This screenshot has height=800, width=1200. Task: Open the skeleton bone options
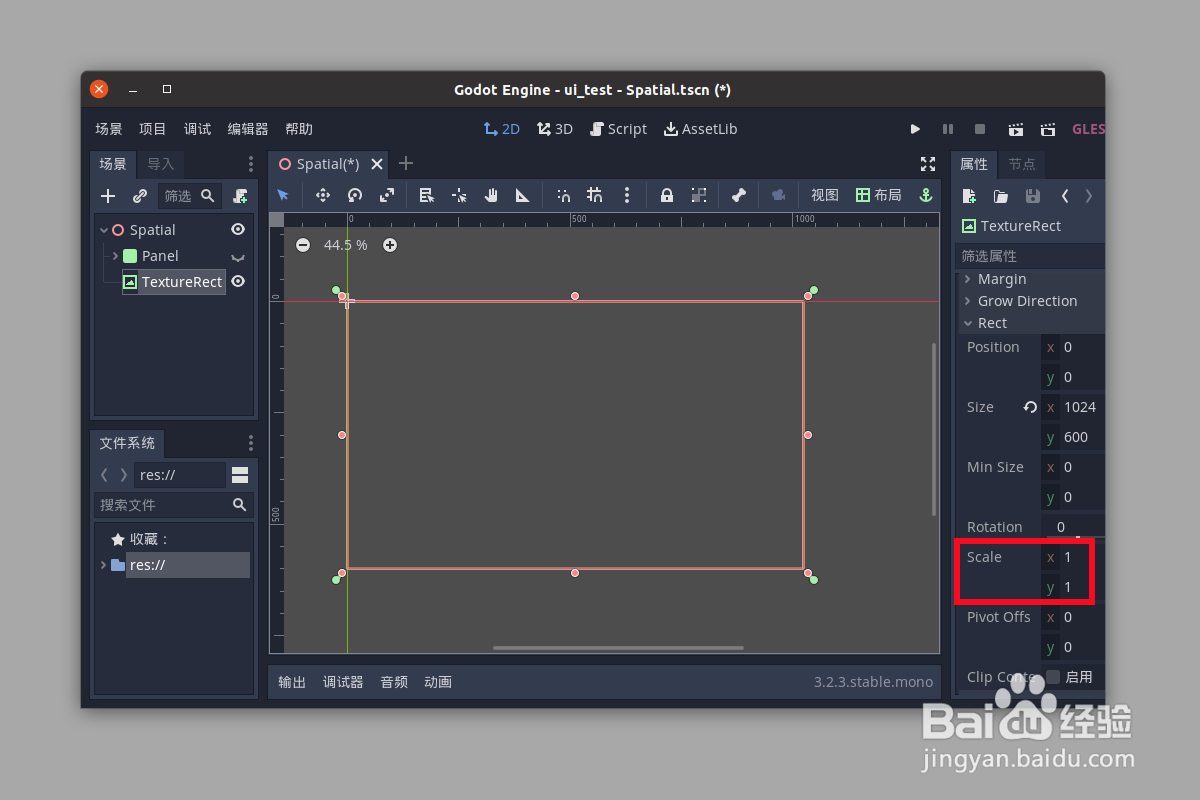pos(739,195)
